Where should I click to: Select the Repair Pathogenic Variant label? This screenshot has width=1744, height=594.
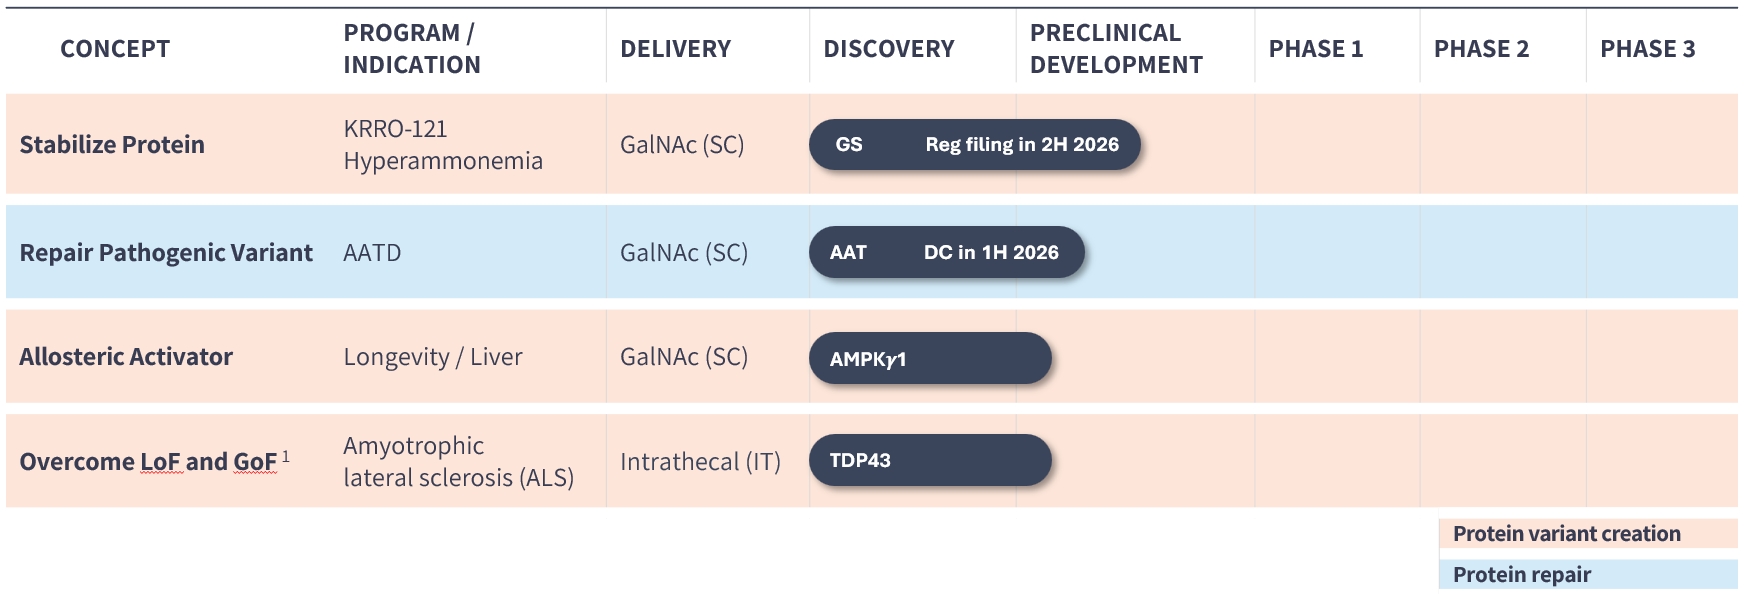tap(166, 252)
